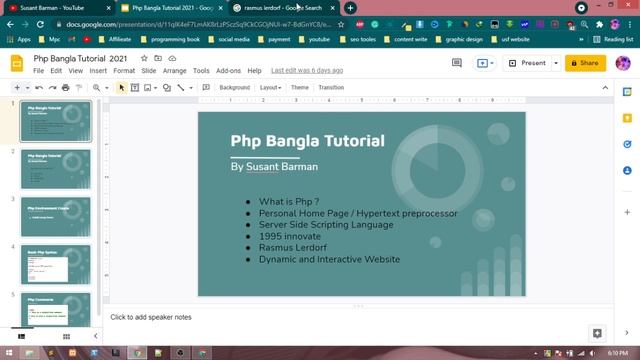Open the Layout dropdown

point(270,88)
